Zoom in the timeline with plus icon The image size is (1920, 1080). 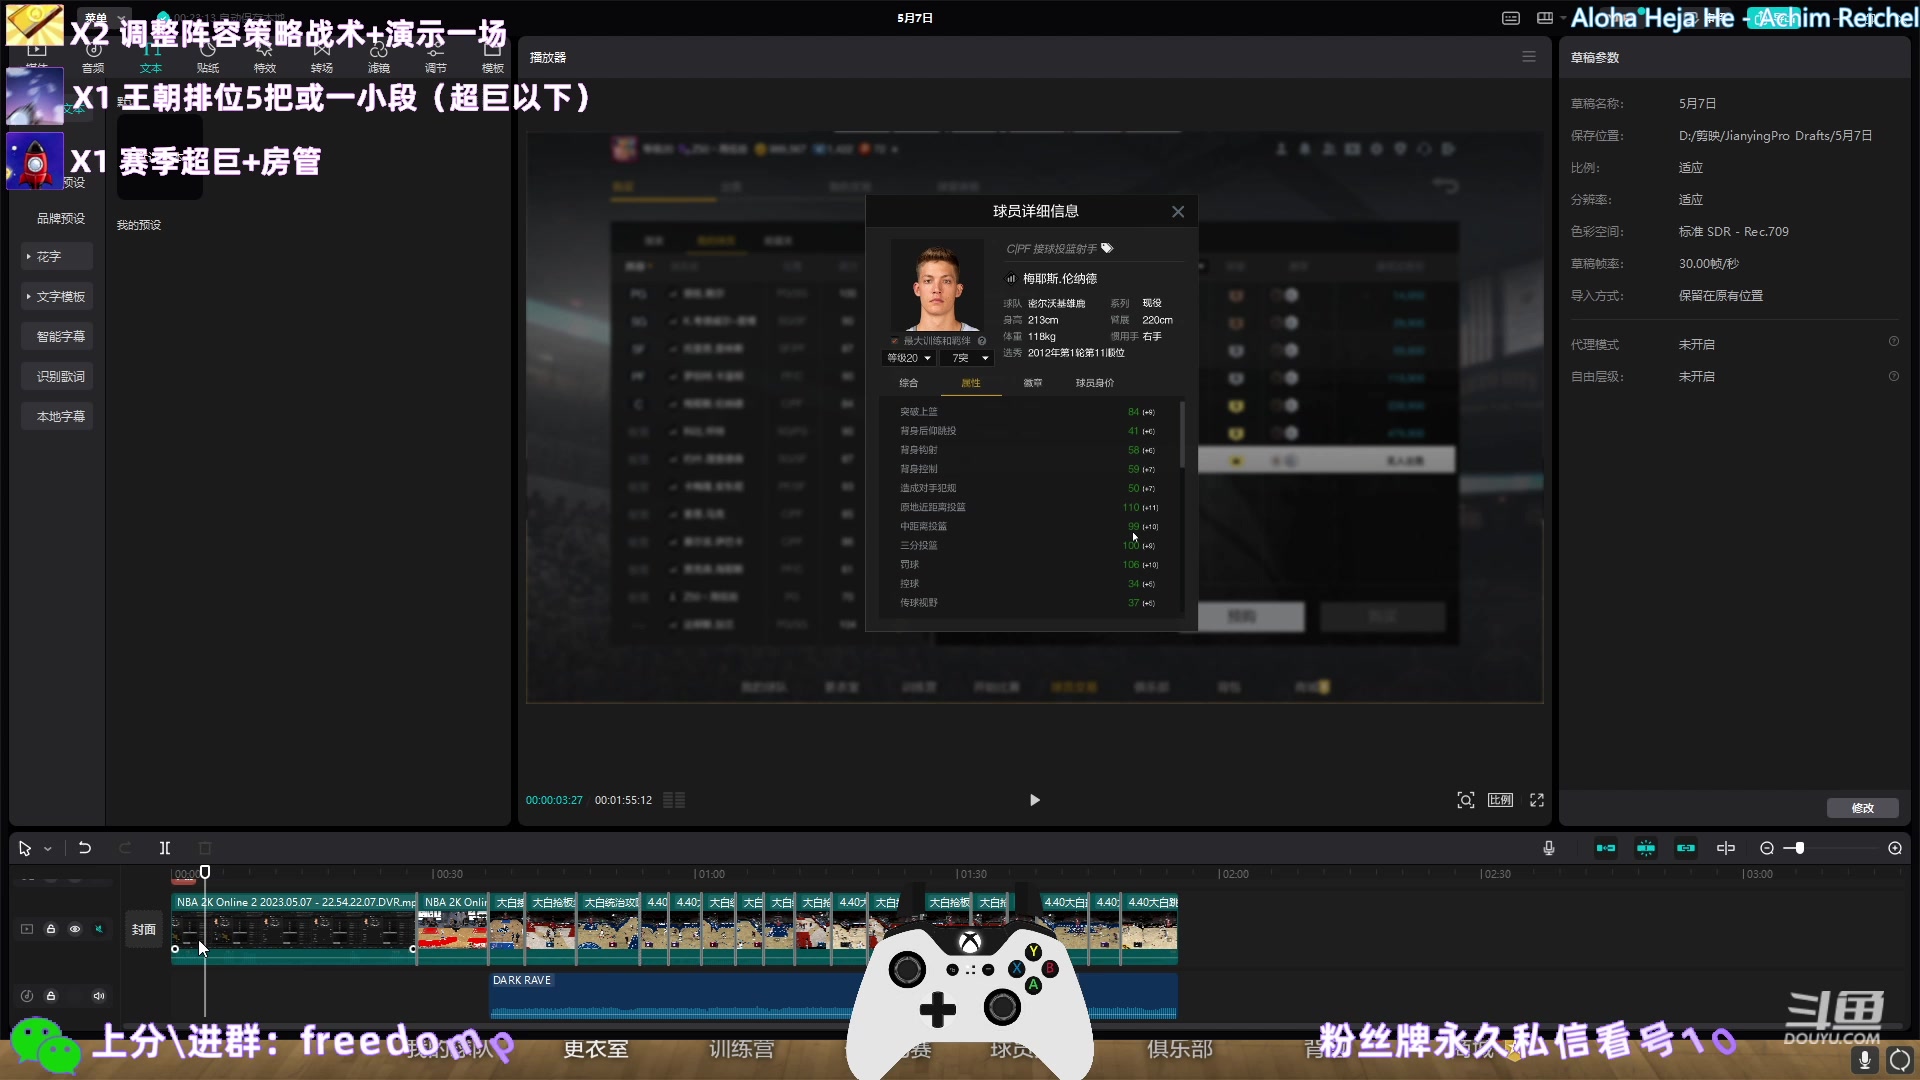click(x=1895, y=848)
